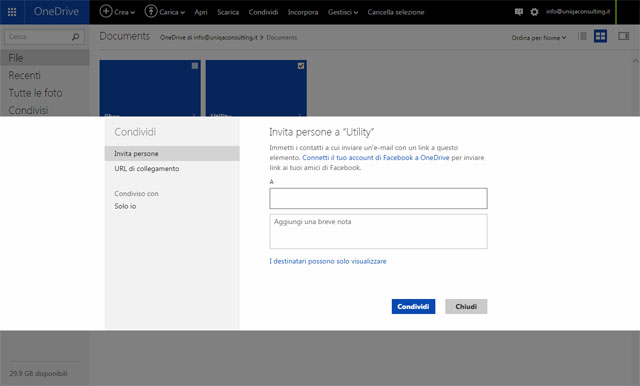Switch to tiles view icon
The width and height of the screenshot is (640, 386).
[600, 36]
